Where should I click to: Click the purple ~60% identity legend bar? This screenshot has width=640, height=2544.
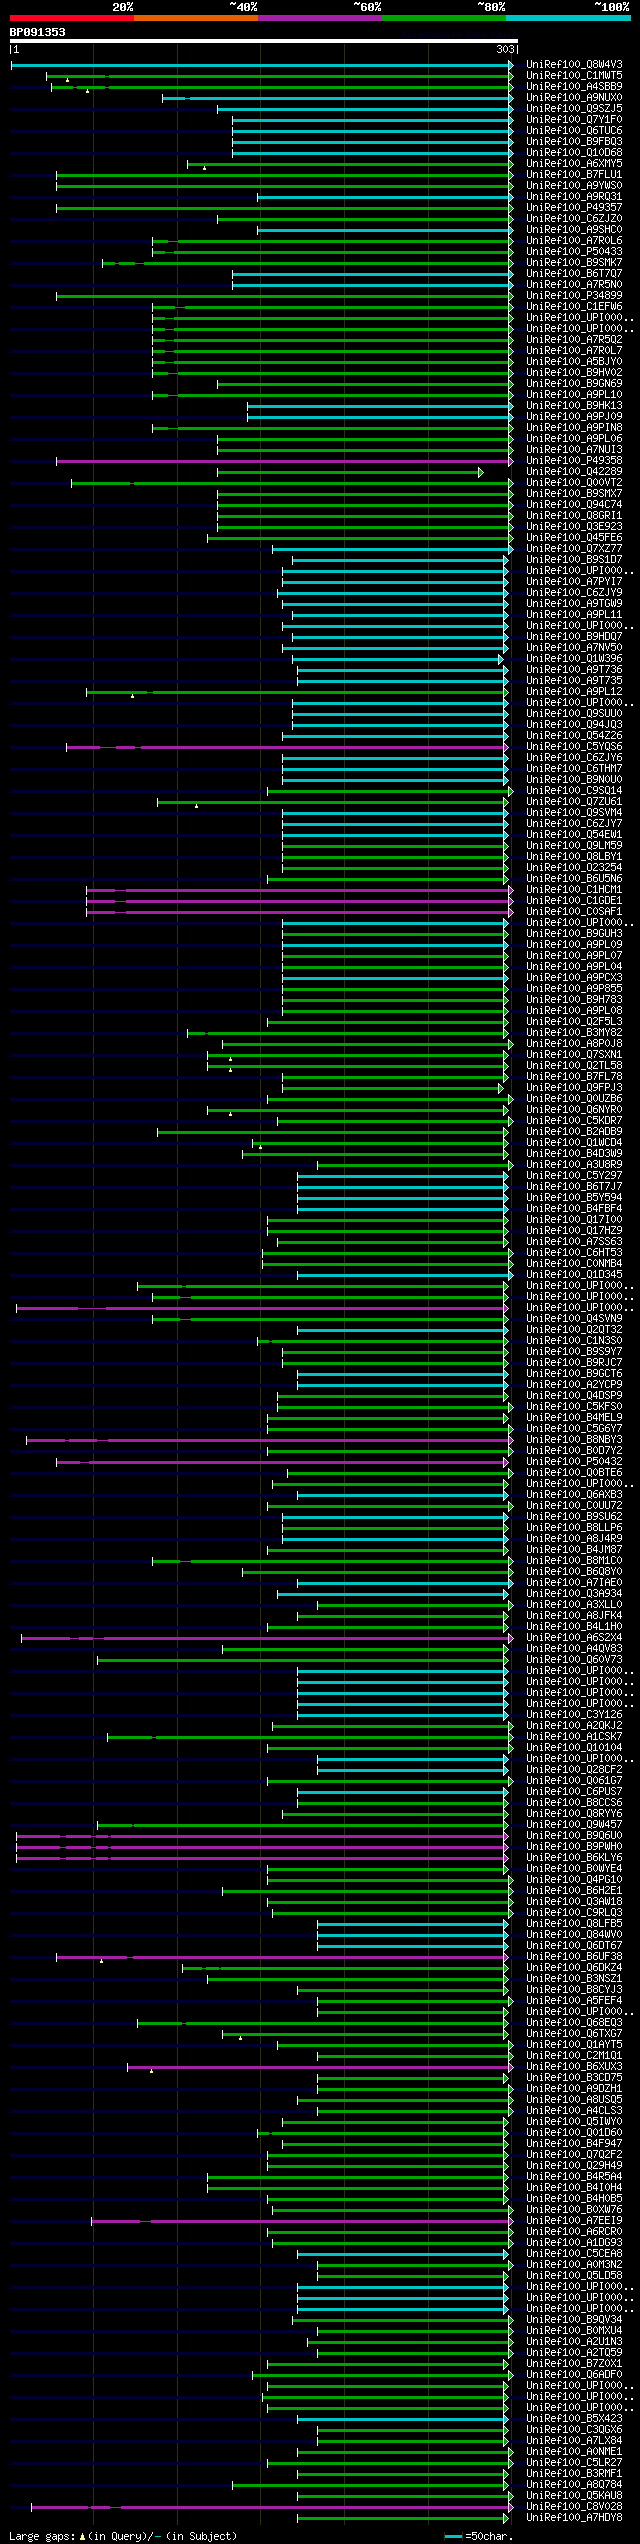(320, 18)
